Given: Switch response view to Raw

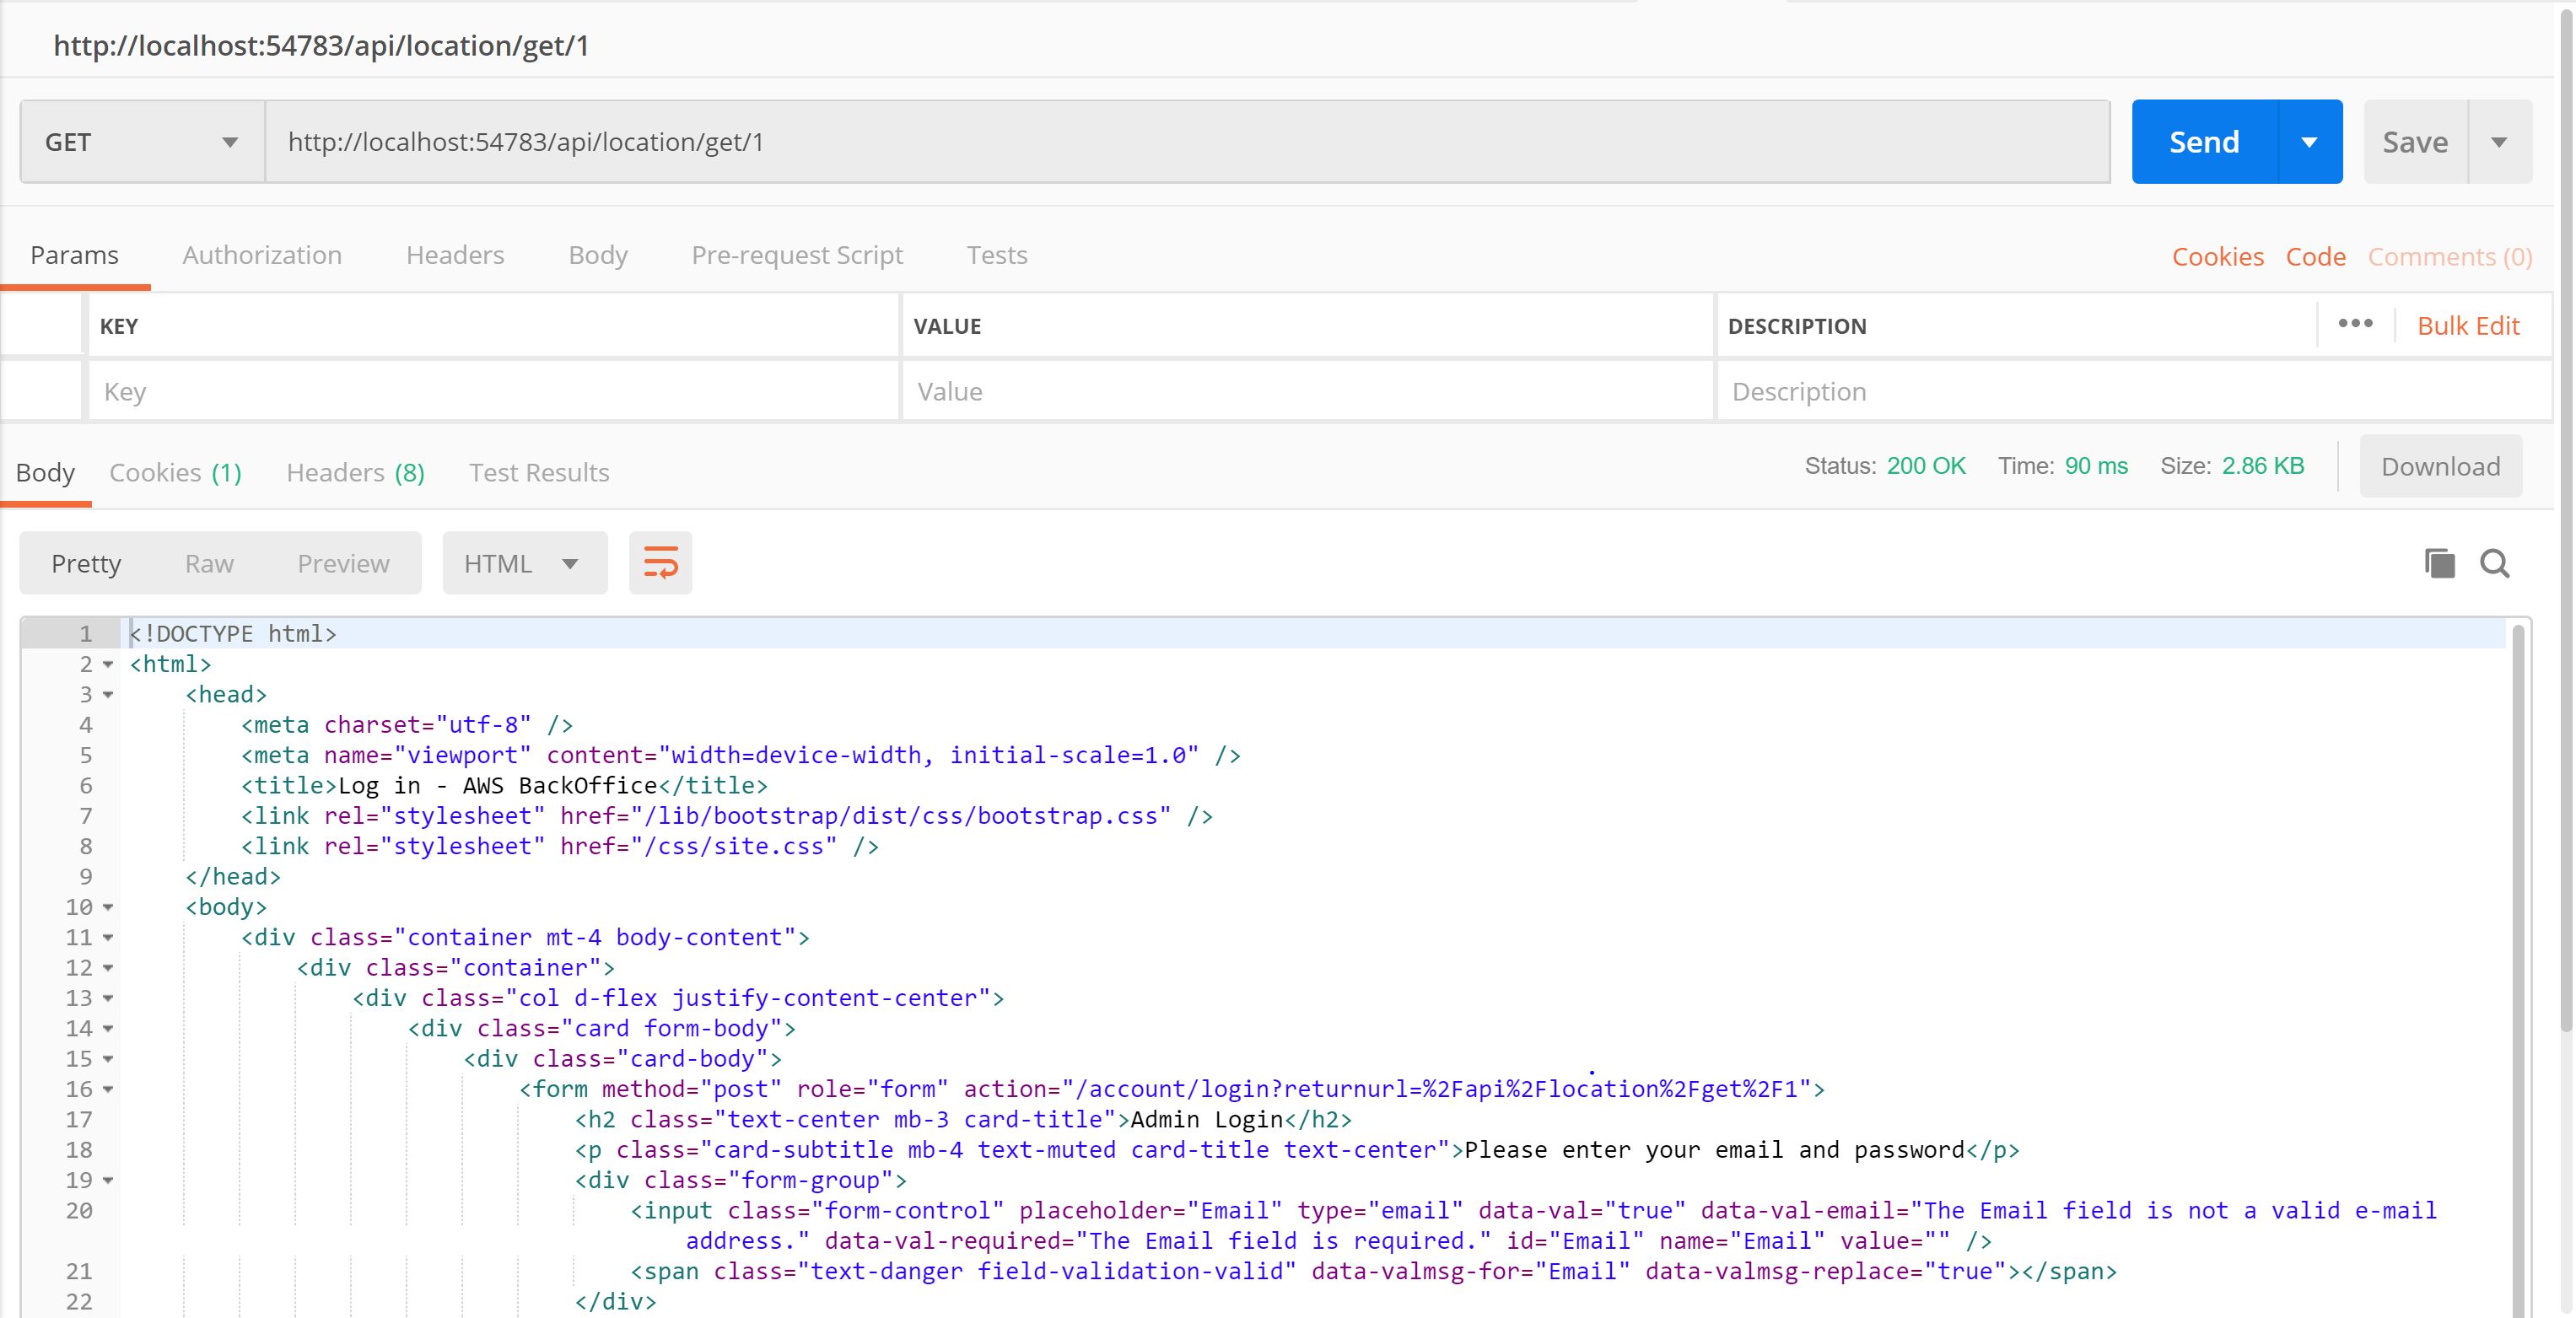Looking at the screenshot, I should coord(208,562).
